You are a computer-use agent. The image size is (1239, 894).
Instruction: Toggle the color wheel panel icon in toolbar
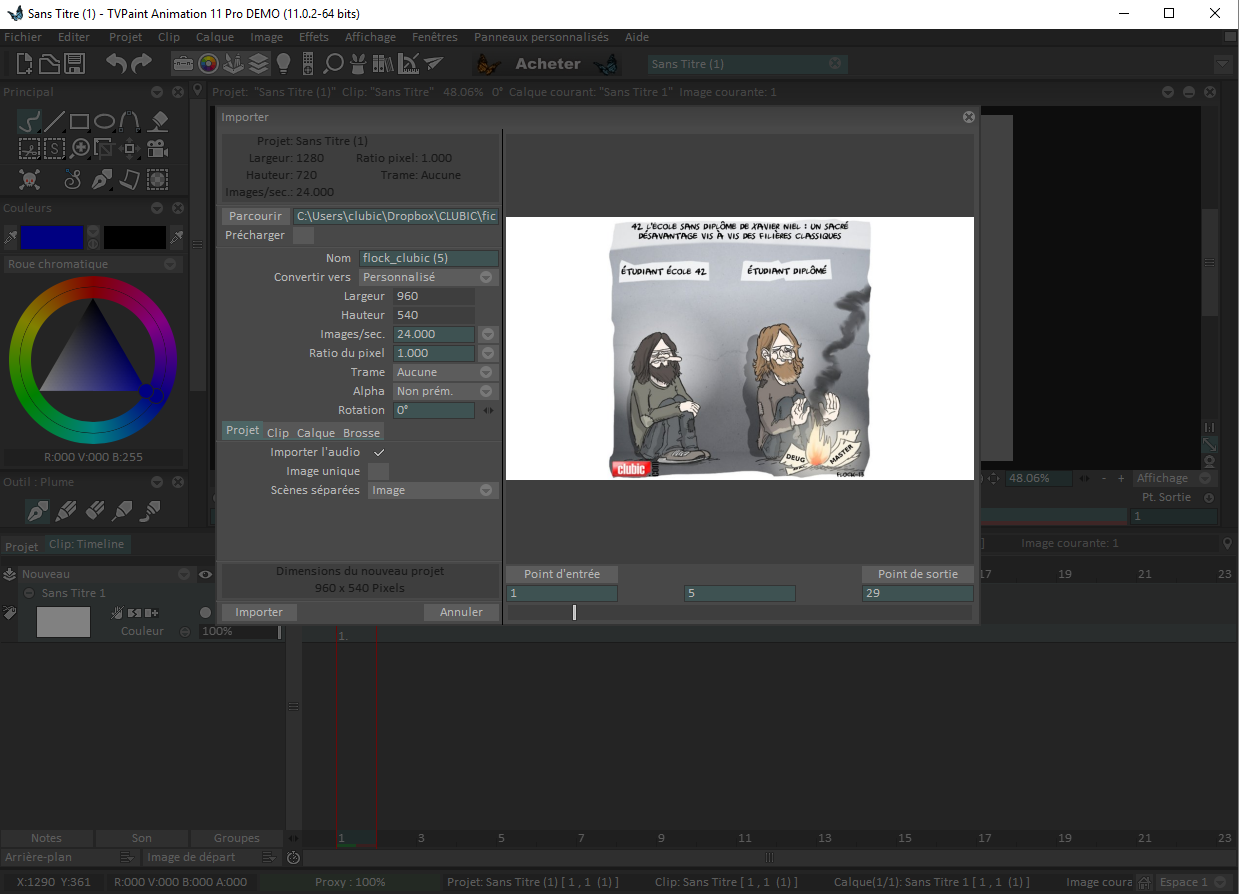(208, 64)
